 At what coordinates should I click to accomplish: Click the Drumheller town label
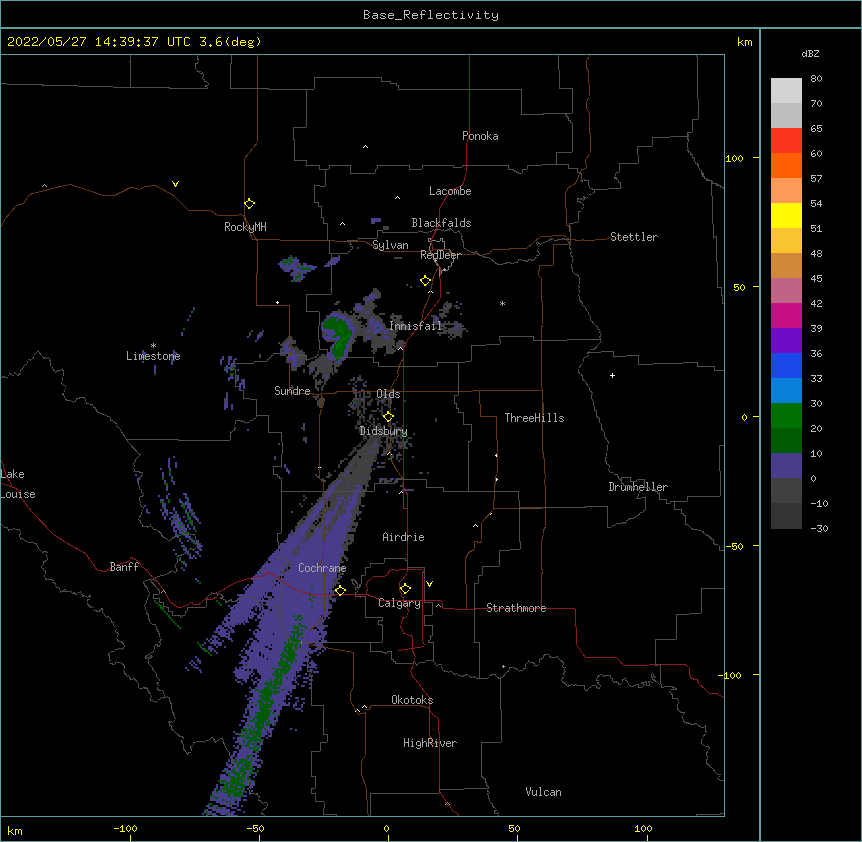click(638, 487)
